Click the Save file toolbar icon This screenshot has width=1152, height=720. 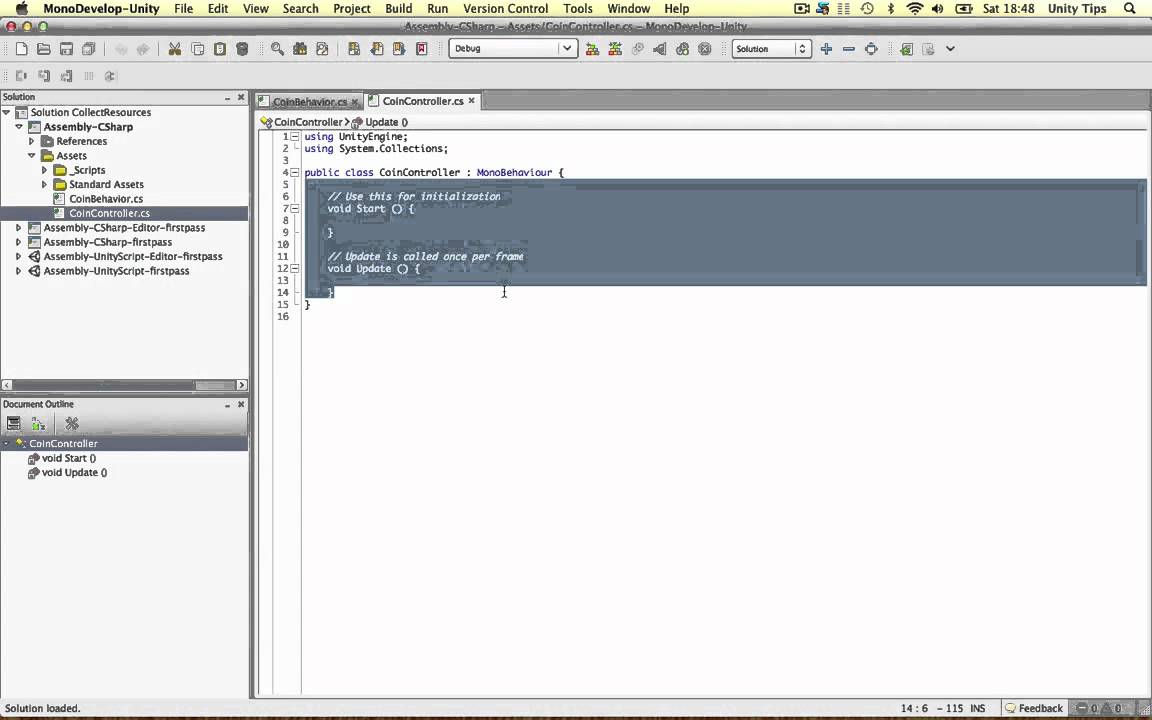click(x=66, y=48)
